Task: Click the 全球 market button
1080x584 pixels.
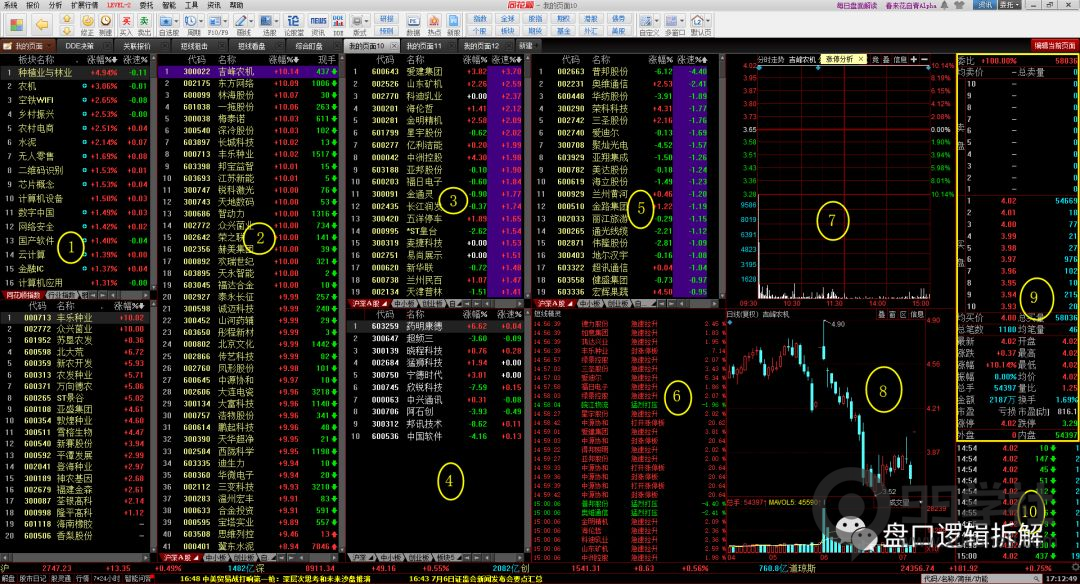Action: (x=508, y=17)
